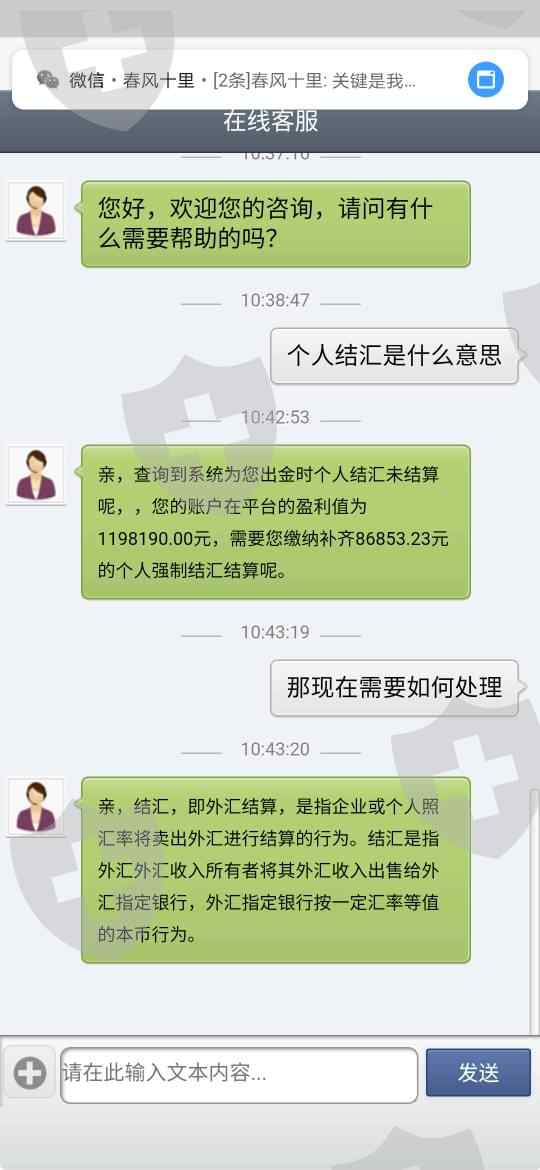
Task: Tap the plus attachment icon beside the input
Action: [x=30, y=1074]
